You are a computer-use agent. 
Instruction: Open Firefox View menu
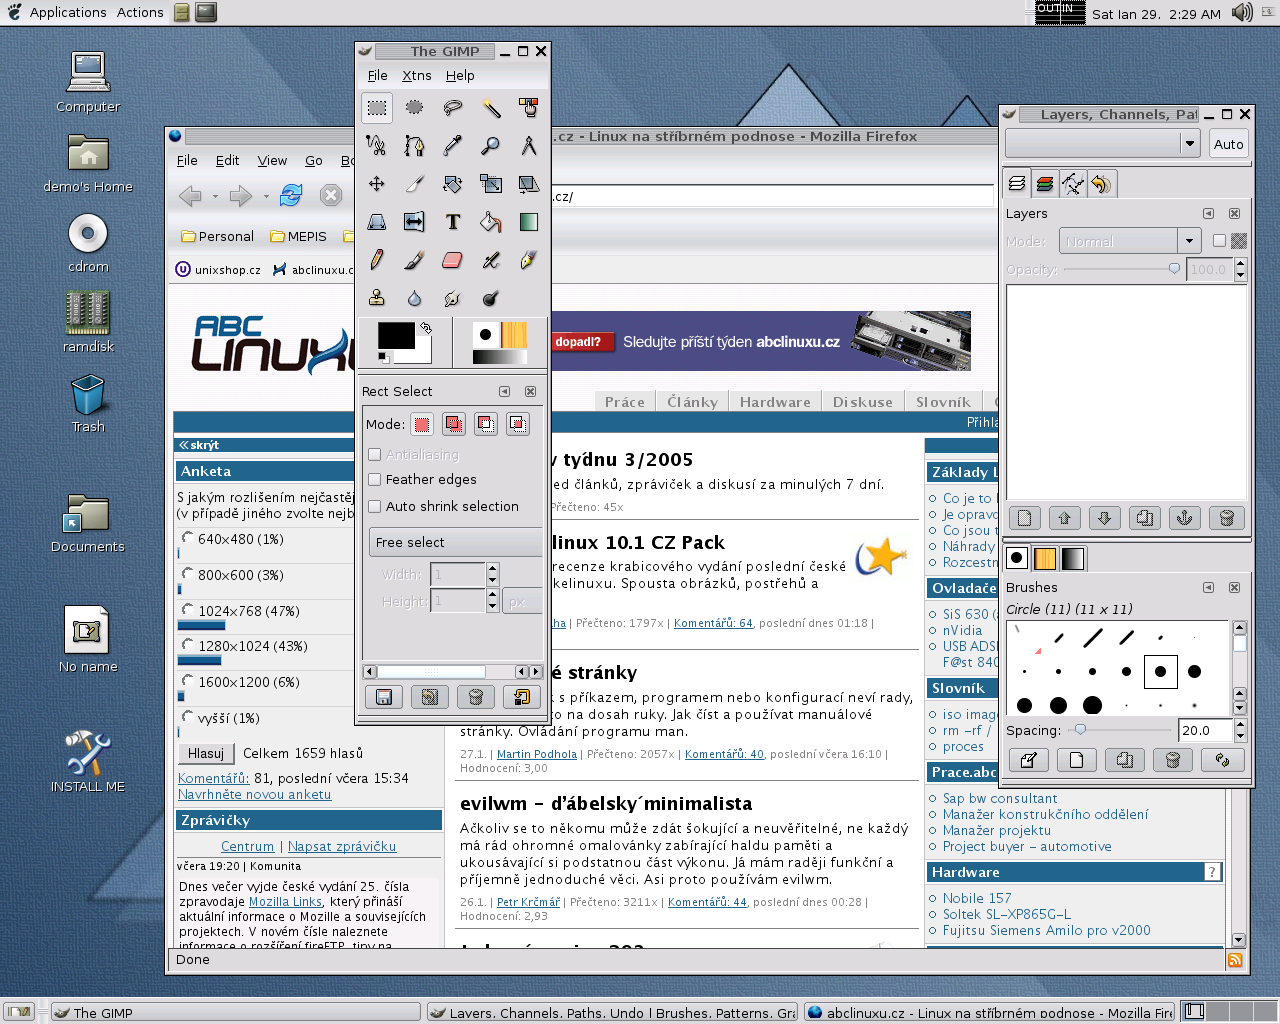pyautogui.click(x=272, y=161)
